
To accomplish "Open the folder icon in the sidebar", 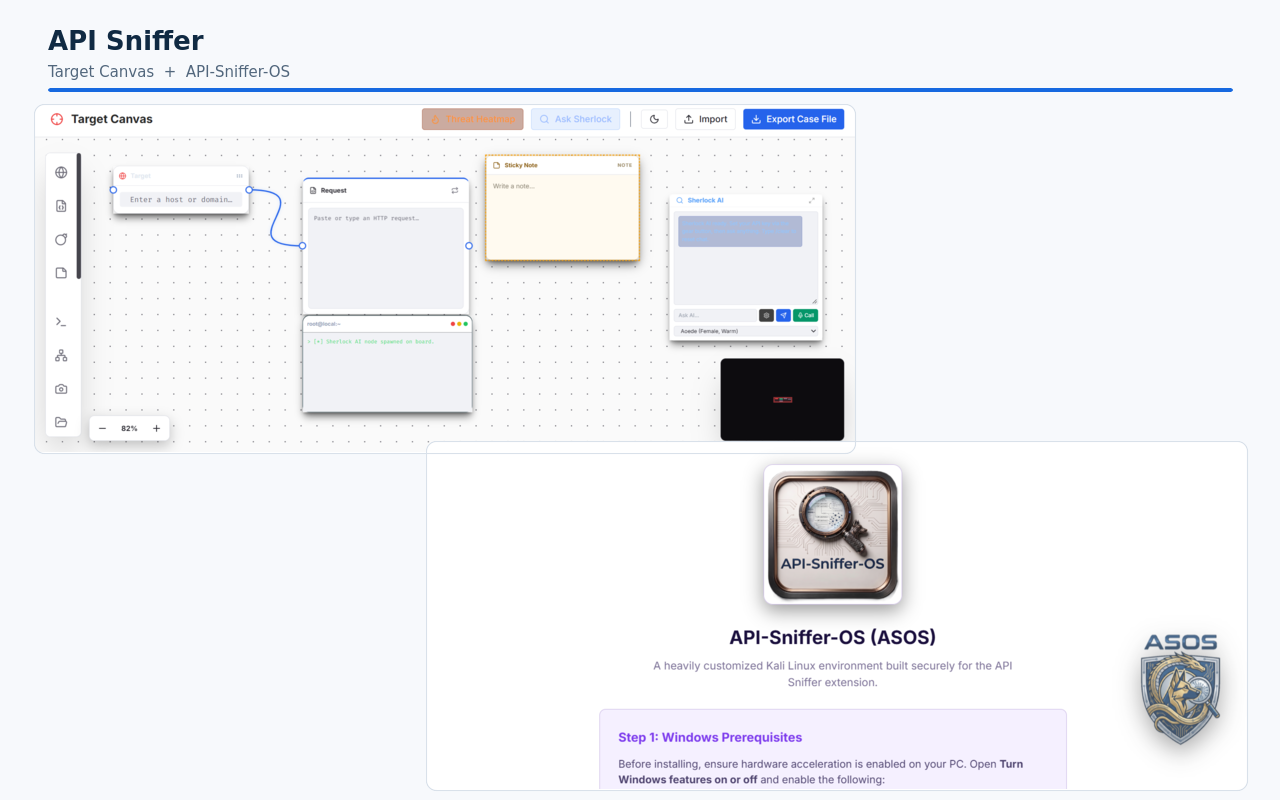I will tap(61, 422).
